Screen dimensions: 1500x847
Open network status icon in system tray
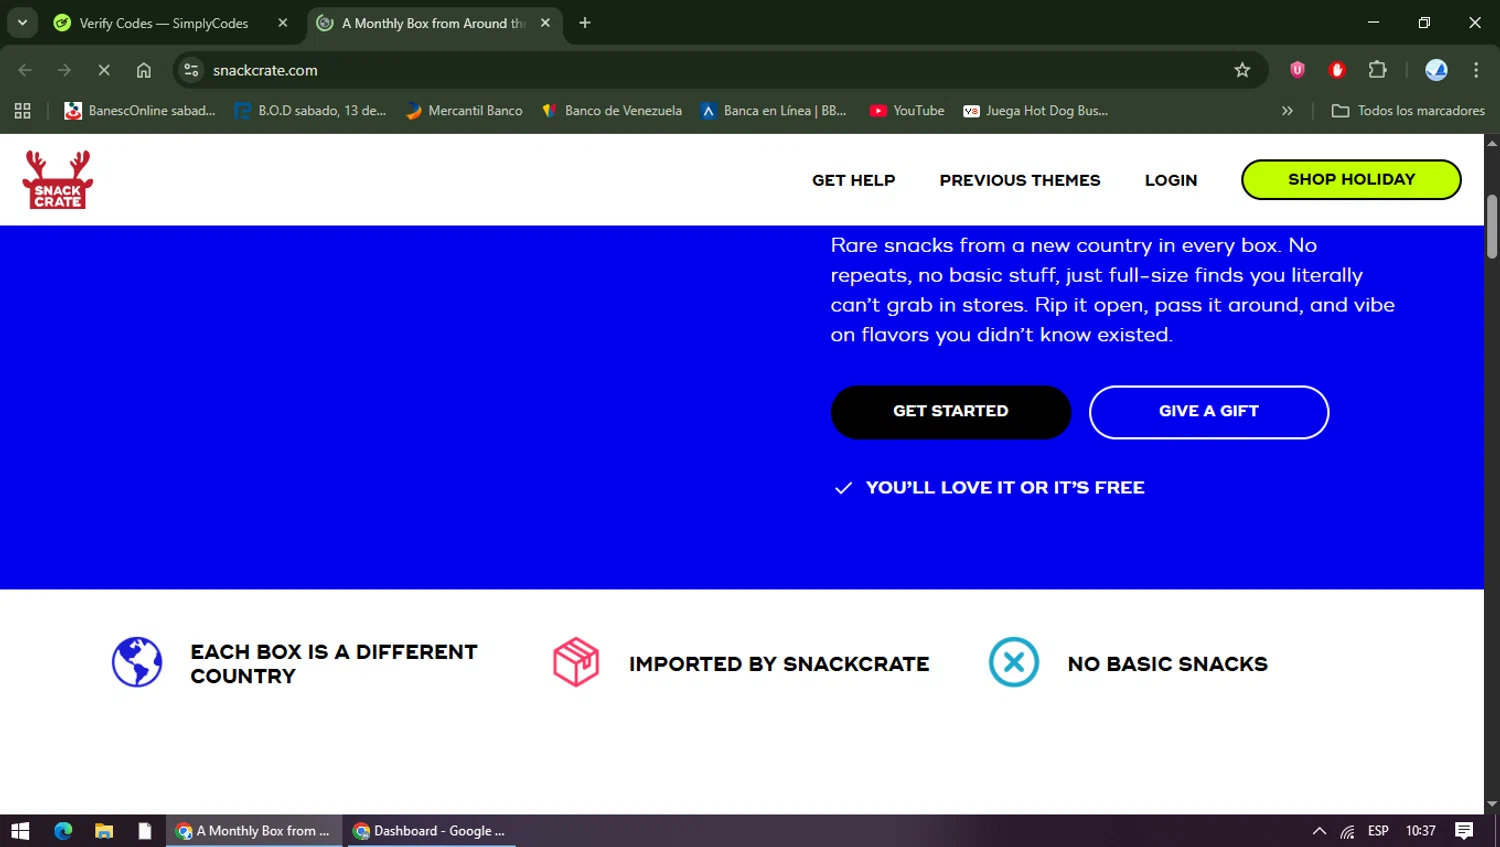click(x=1348, y=831)
